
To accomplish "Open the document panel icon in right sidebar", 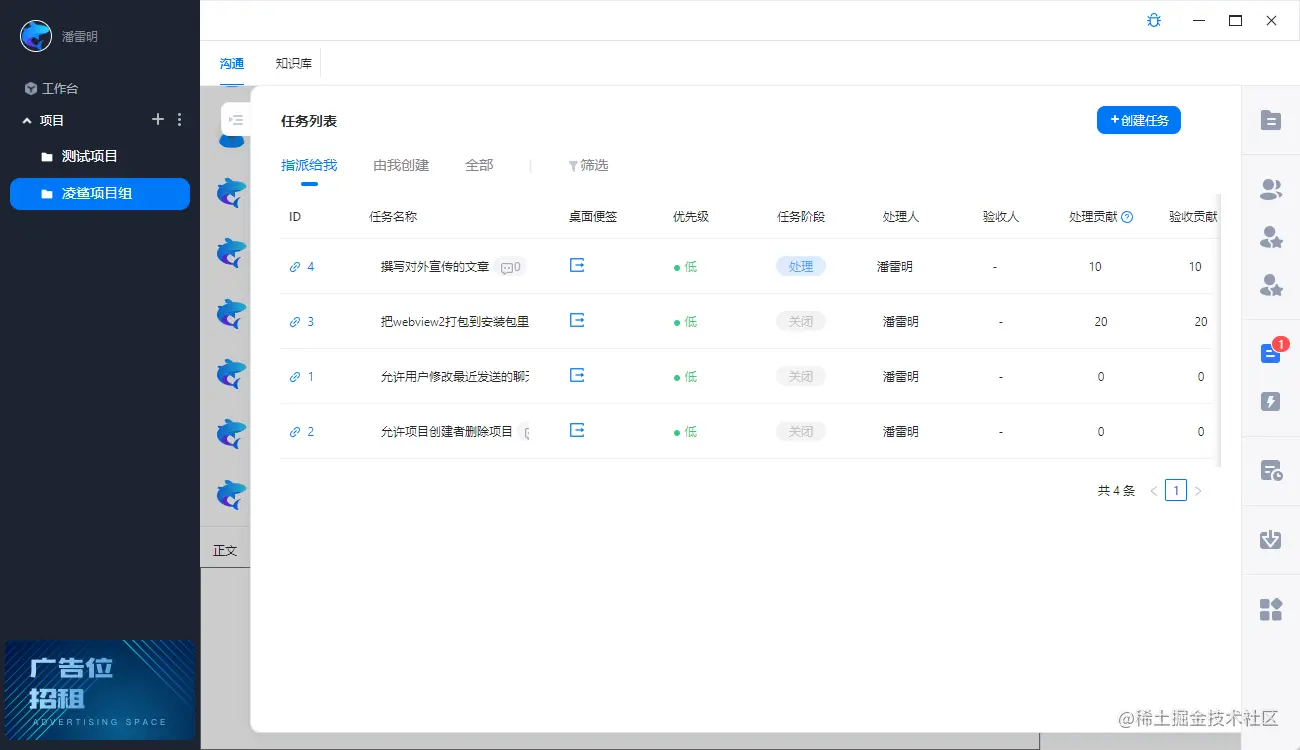I will 1271,120.
